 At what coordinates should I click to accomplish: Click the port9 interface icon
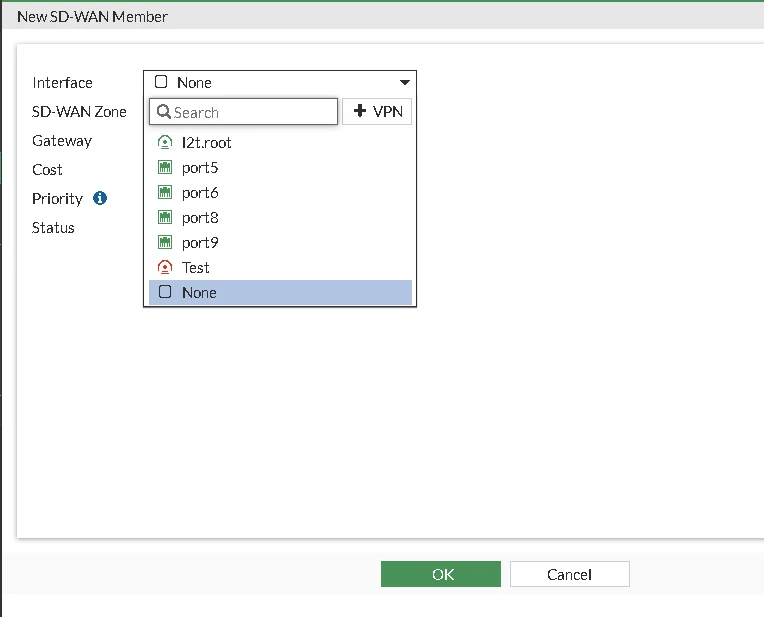(x=165, y=242)
